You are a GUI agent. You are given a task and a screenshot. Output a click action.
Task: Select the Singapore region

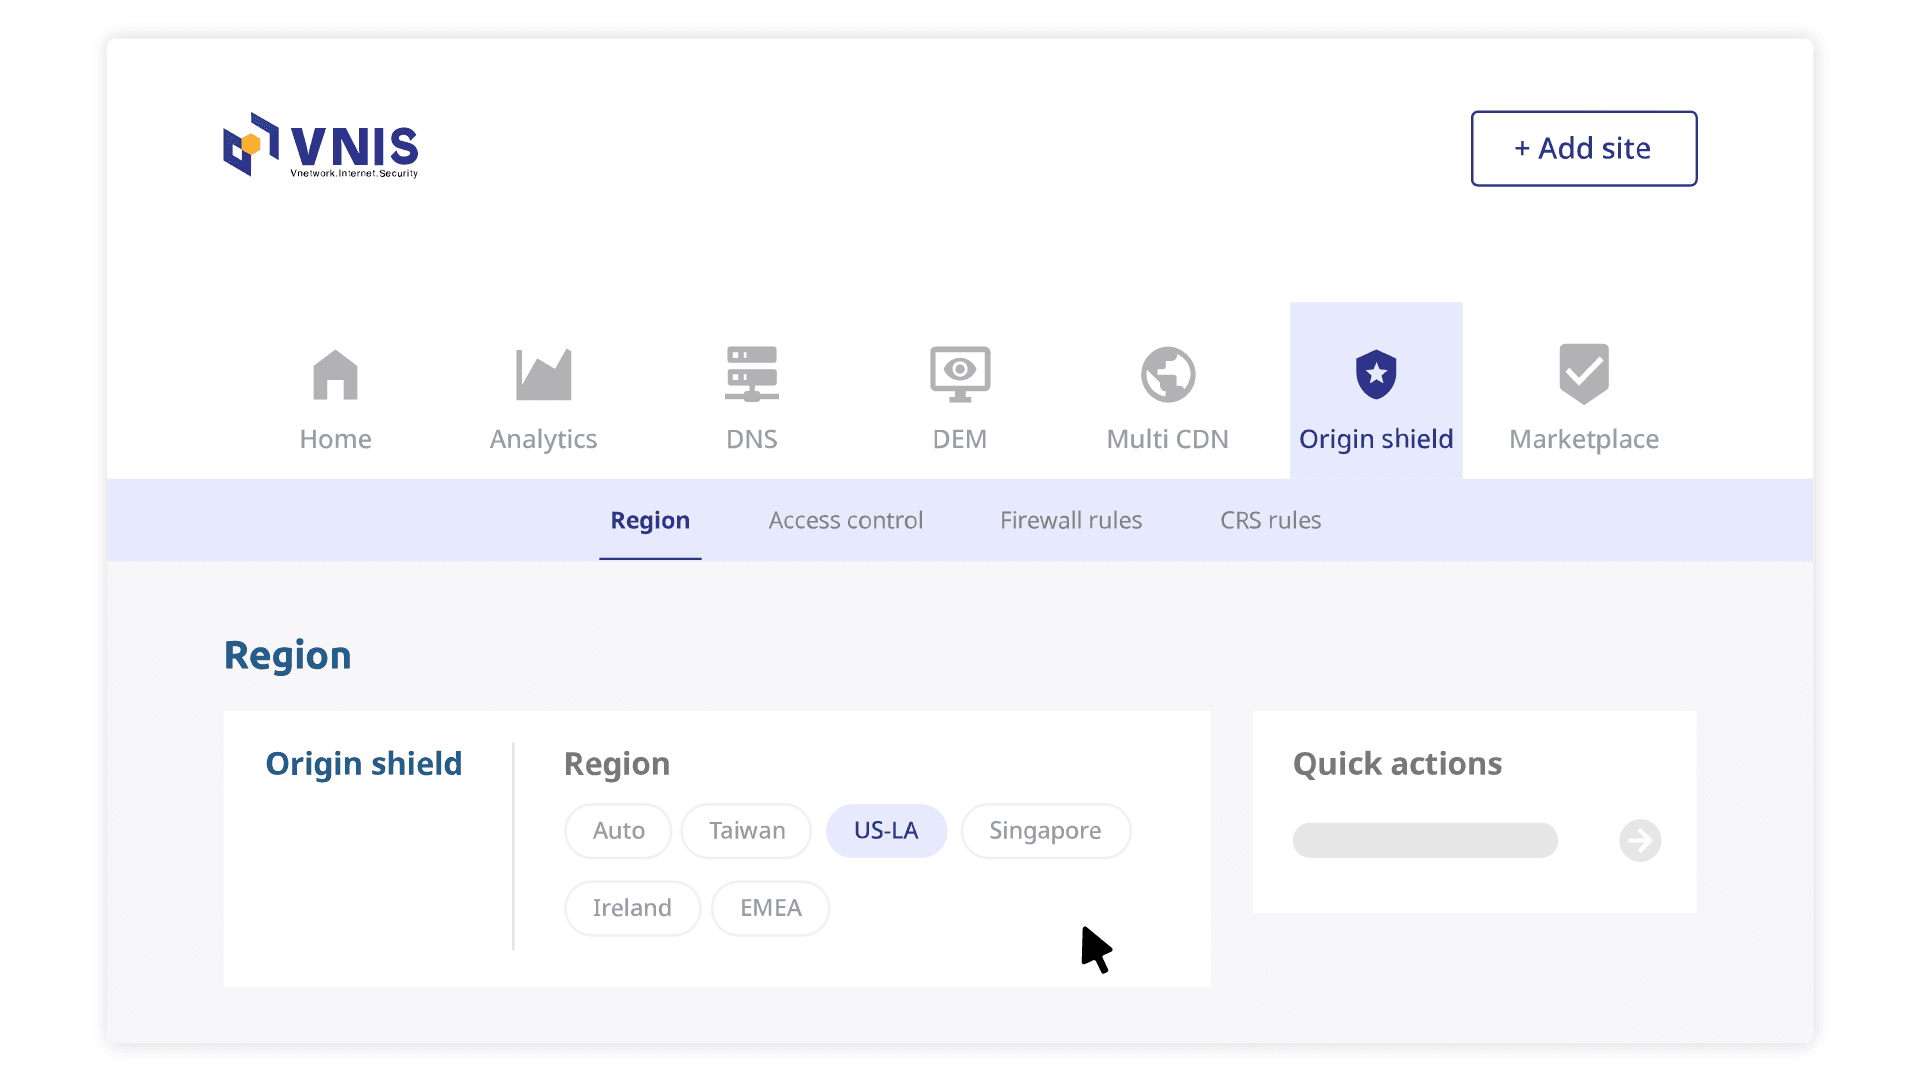pos(1045,830)
